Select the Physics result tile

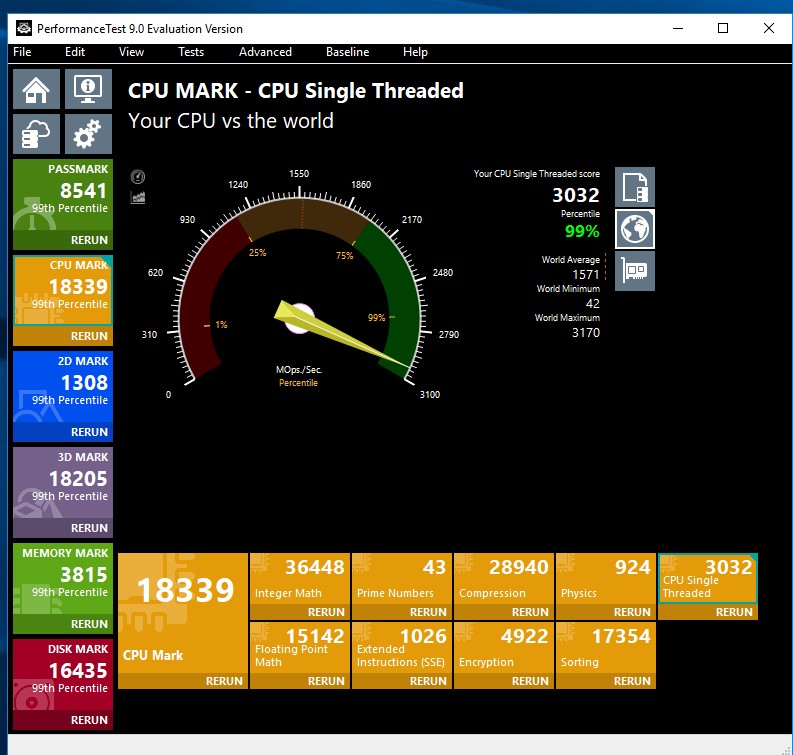pos(606,579)
